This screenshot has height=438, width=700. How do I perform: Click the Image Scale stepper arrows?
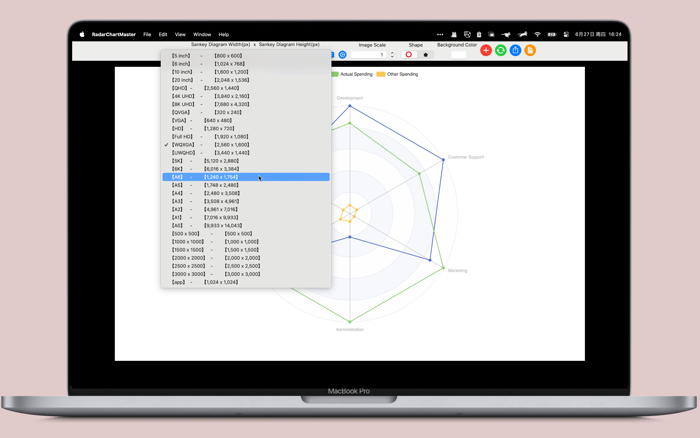point(392,54)
